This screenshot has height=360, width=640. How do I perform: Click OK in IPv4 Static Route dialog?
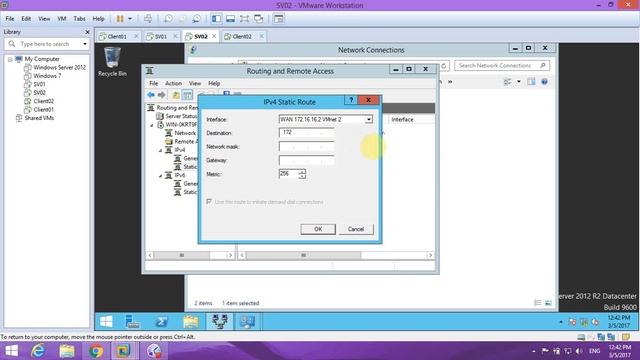click(x=318, y=229)
